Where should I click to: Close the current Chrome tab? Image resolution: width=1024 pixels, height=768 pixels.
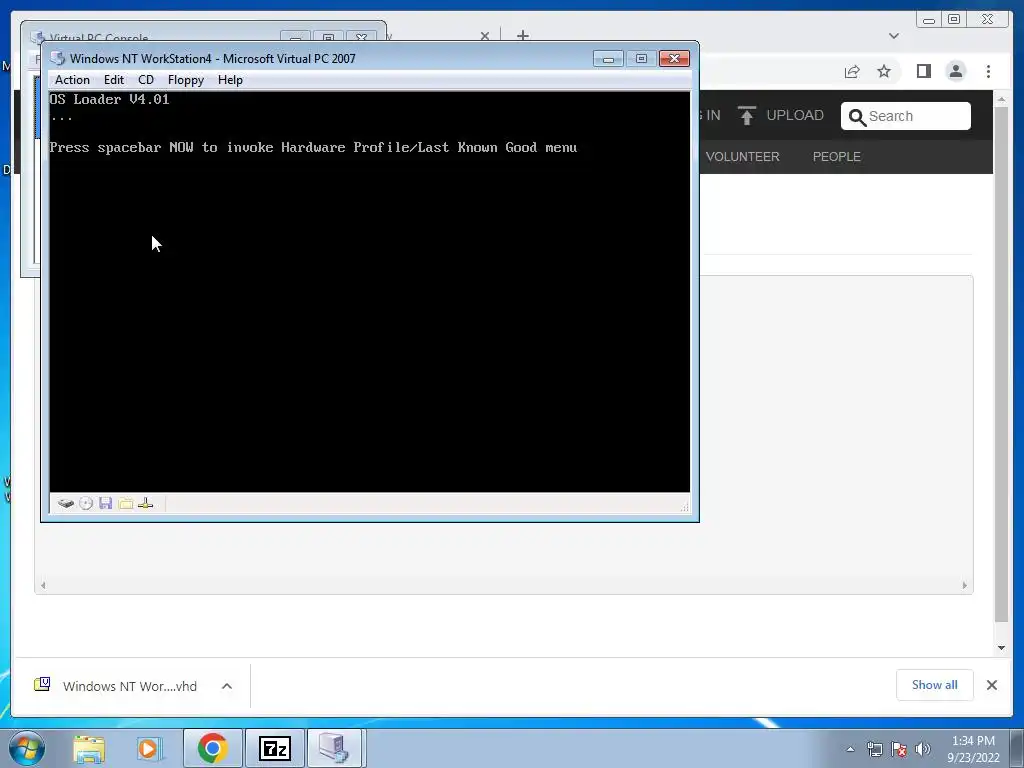tap(485, 36)
